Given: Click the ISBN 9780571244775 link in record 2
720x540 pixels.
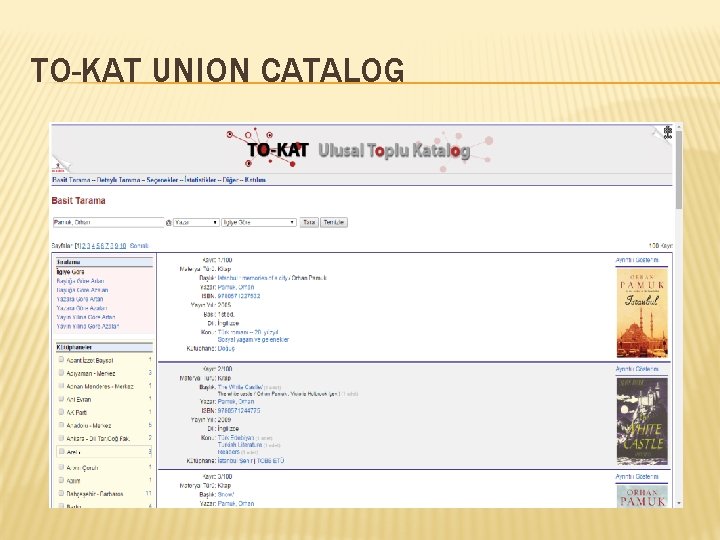Looking at the screenshot, I should (239, 411).
